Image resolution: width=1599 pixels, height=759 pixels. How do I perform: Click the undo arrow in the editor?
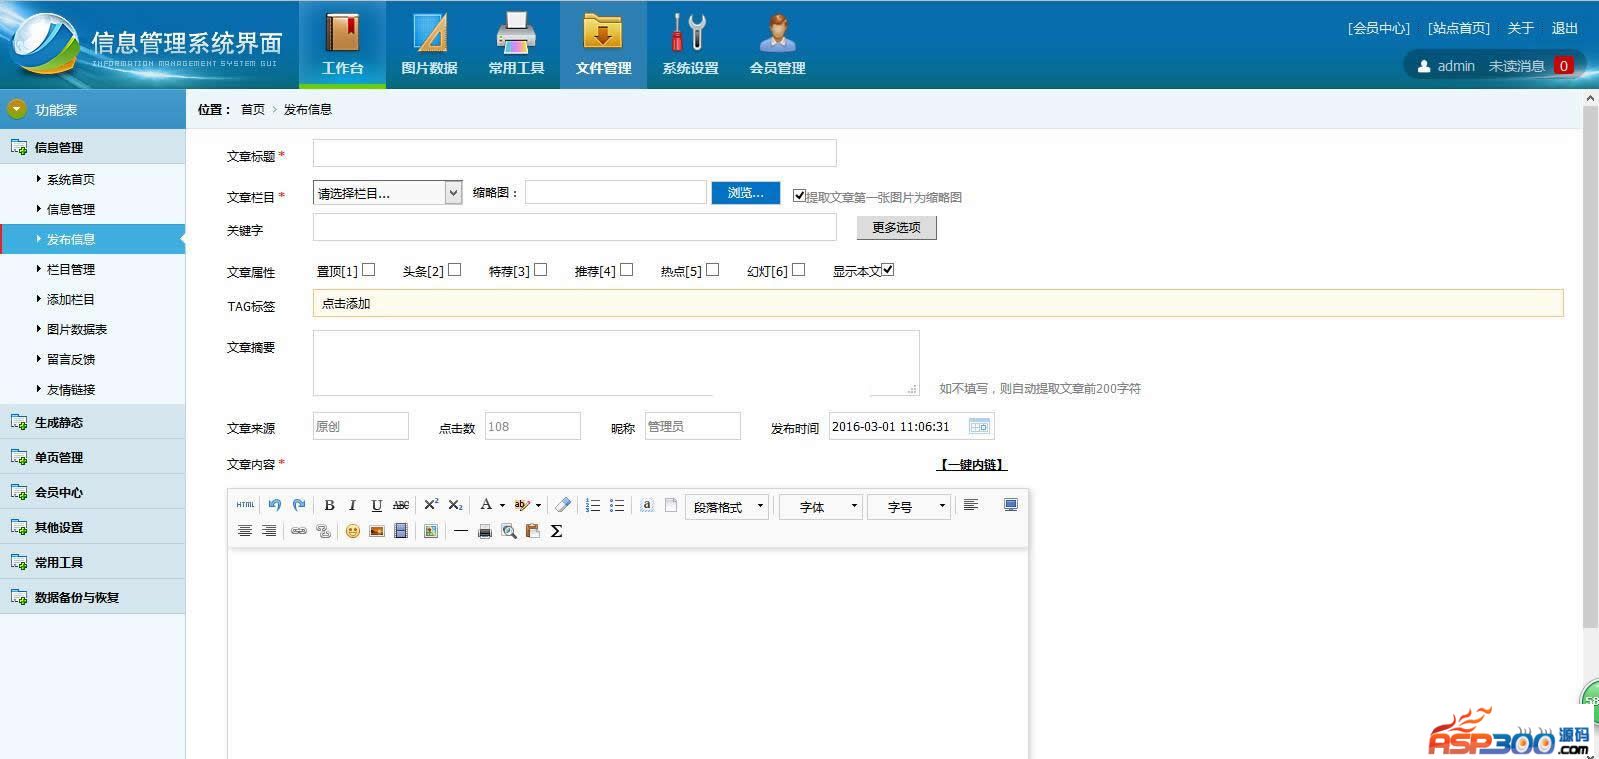point(275,506)
